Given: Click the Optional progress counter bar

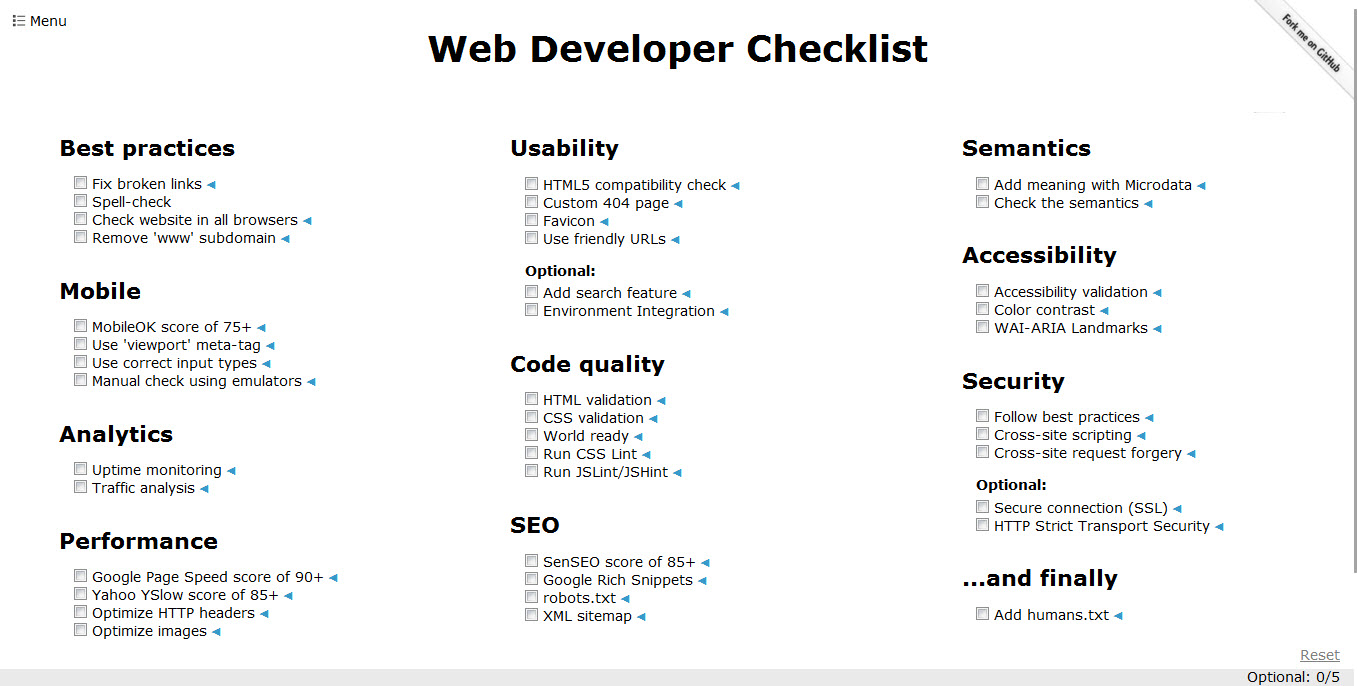Looking at the screenshot, I should 1292,677.
